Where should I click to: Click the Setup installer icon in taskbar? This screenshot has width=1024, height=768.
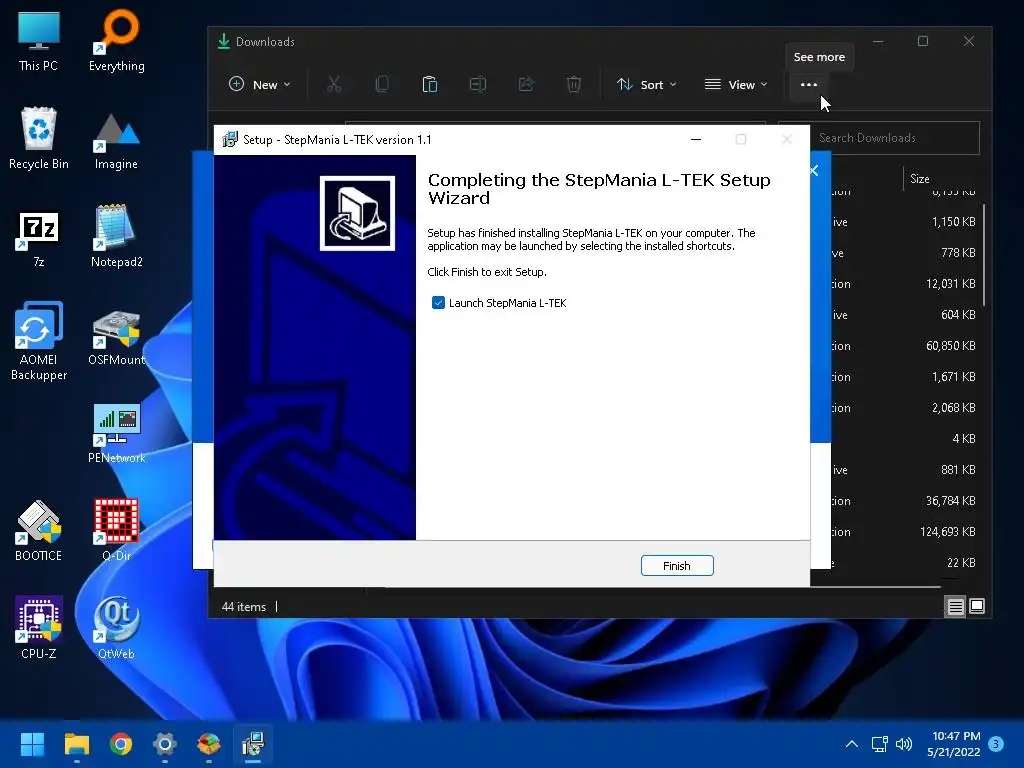tap(253, 744)
